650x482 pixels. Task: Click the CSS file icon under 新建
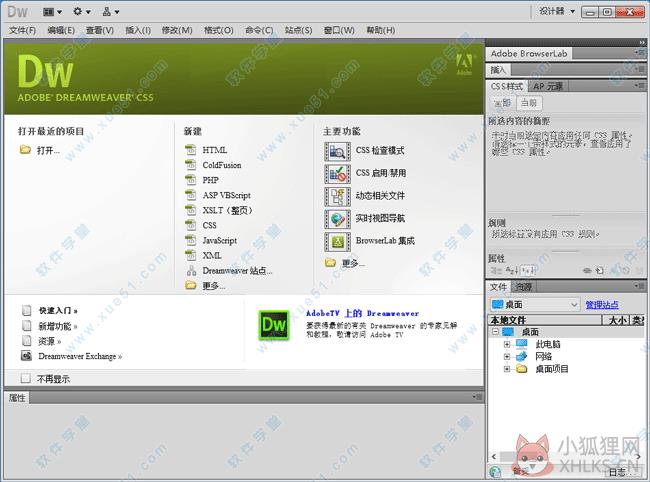tap(190, 225)
